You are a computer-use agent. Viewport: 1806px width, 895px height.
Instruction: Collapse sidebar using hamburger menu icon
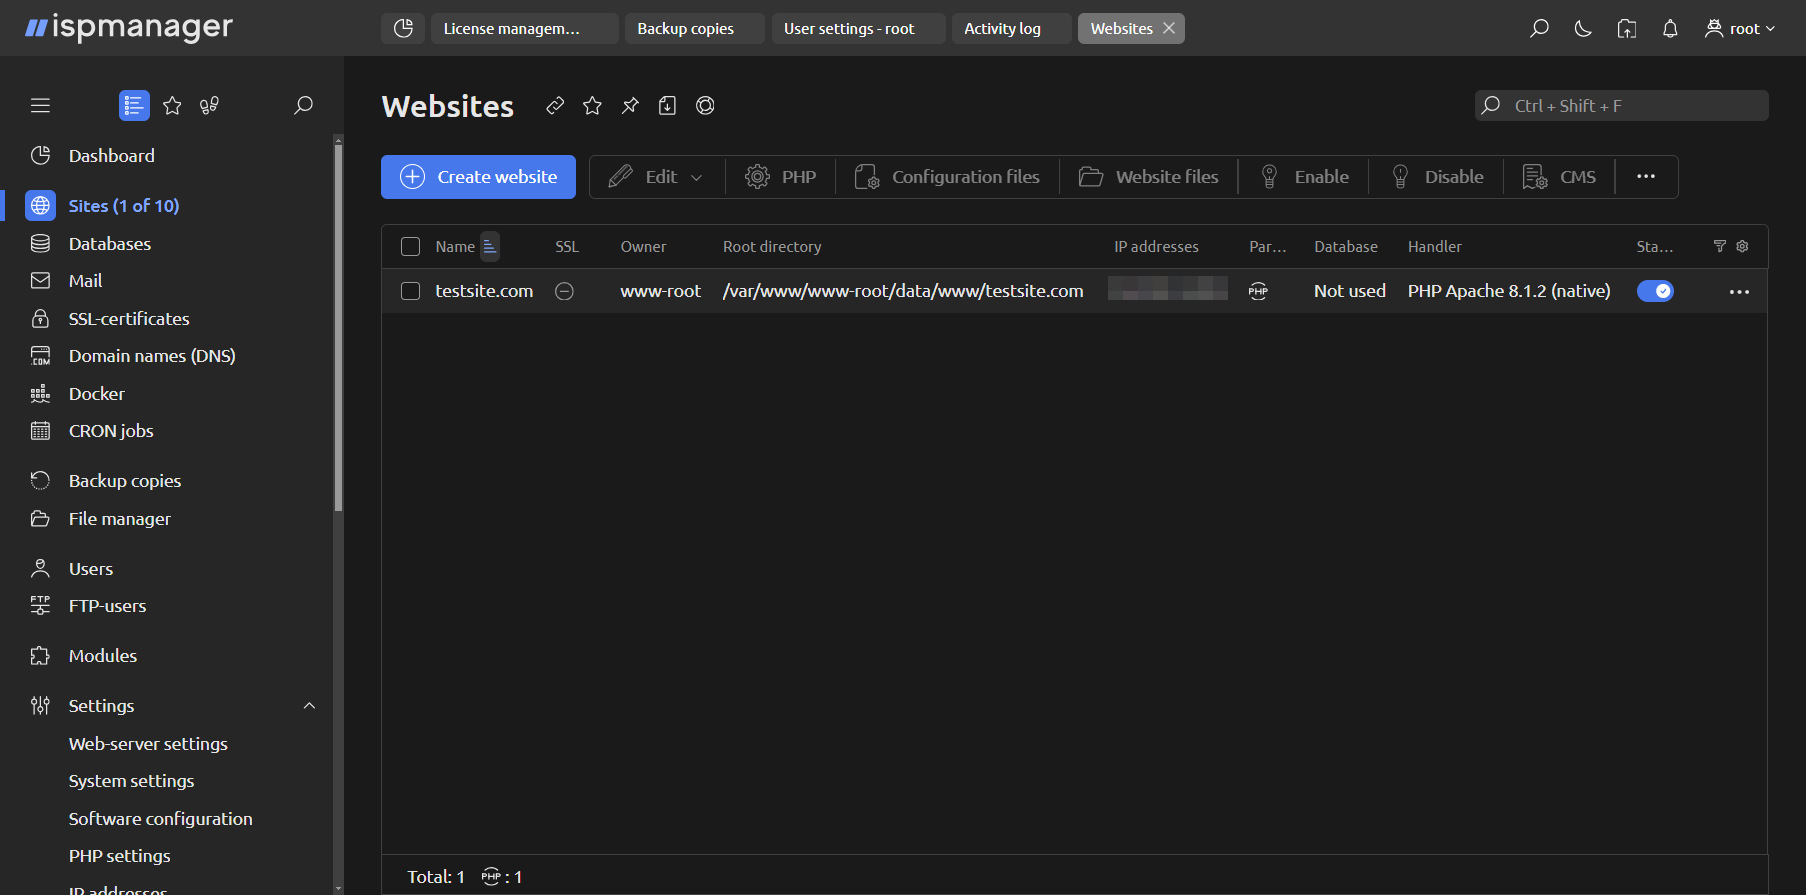point(40,105)
